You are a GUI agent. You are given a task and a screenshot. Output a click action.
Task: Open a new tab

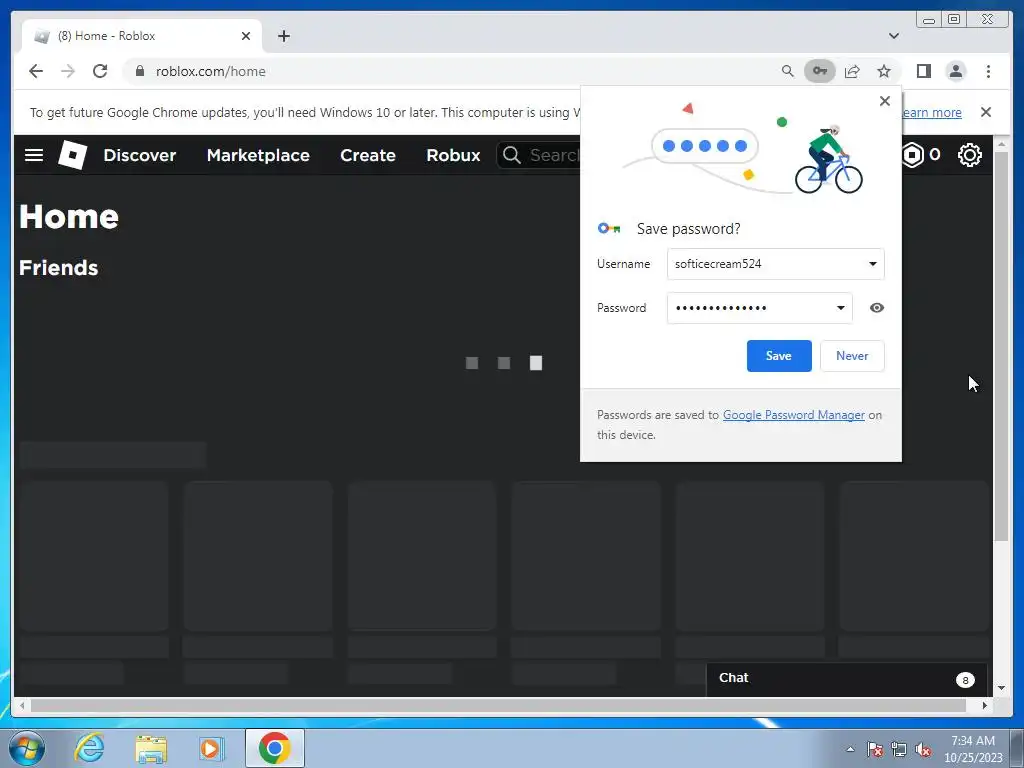click(x=283, y=36)
